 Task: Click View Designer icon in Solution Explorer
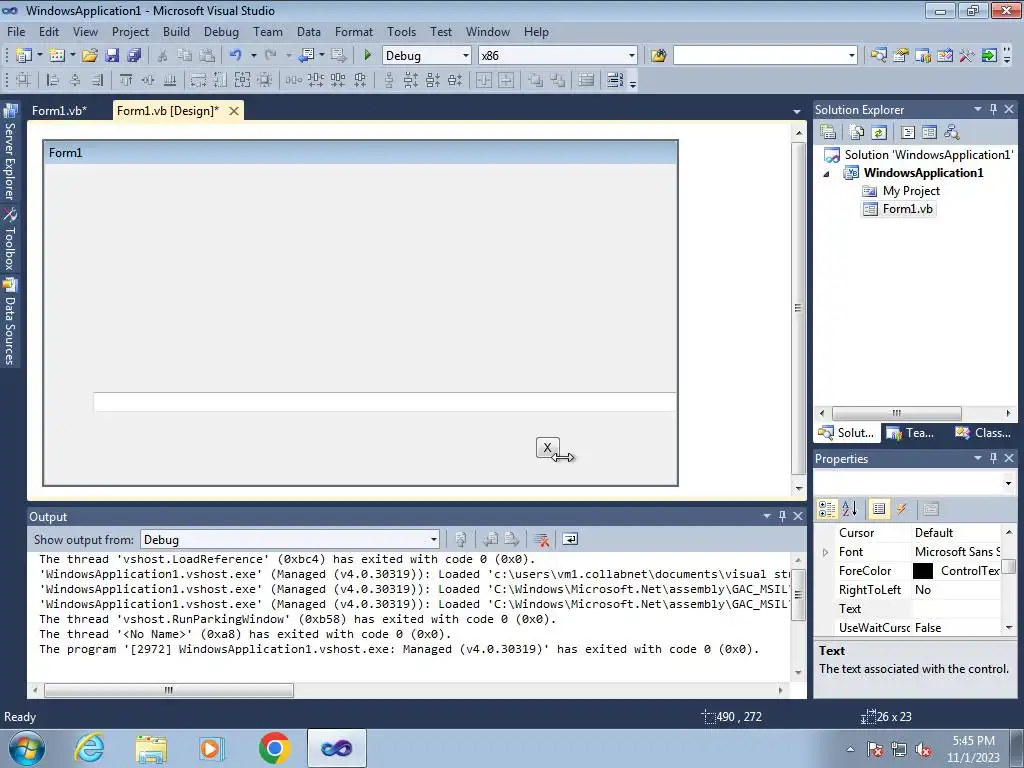click(929, 133)
